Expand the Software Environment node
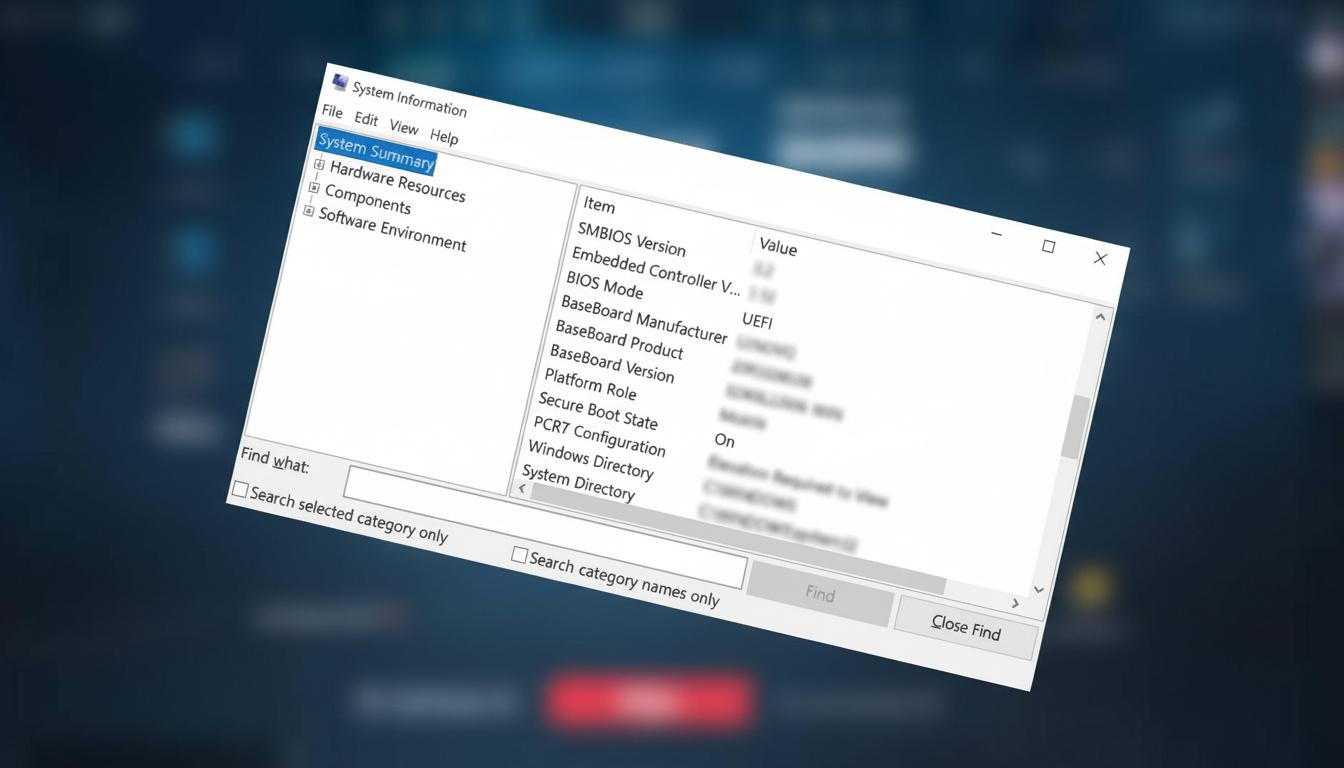 click(x=309, y=211)
